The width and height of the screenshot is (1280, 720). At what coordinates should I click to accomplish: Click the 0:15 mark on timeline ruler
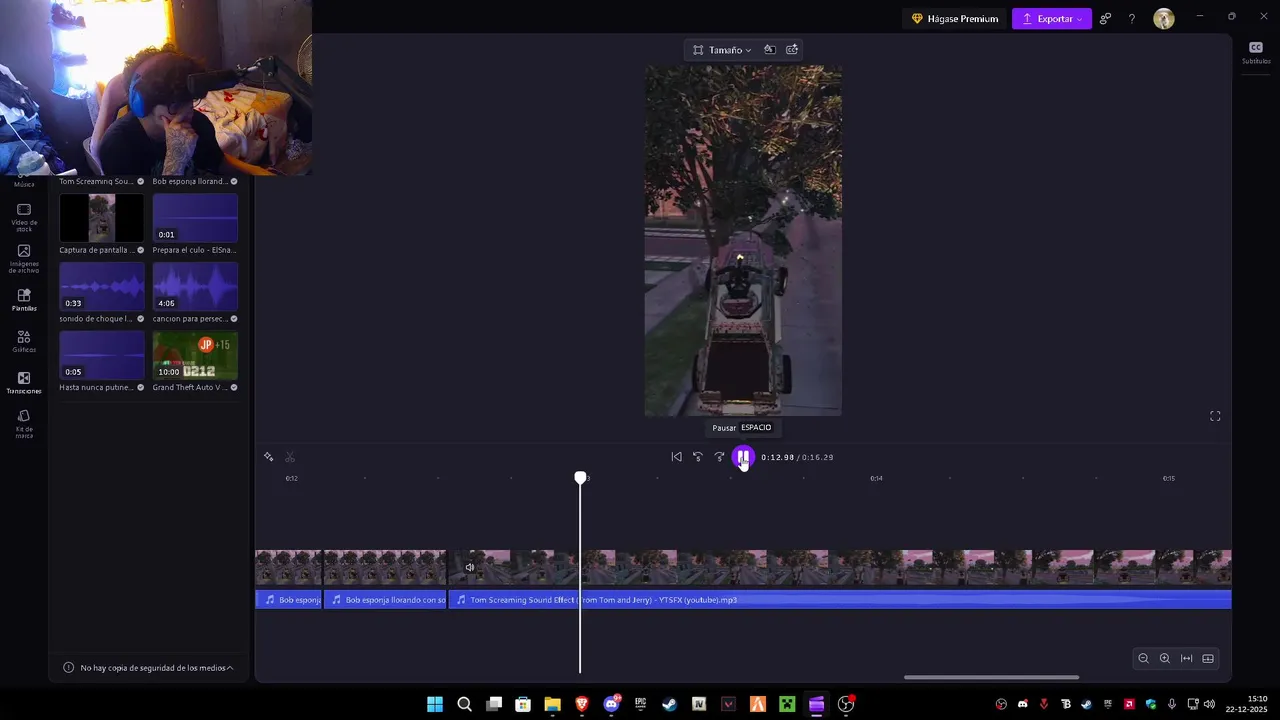coord(1168,479)
